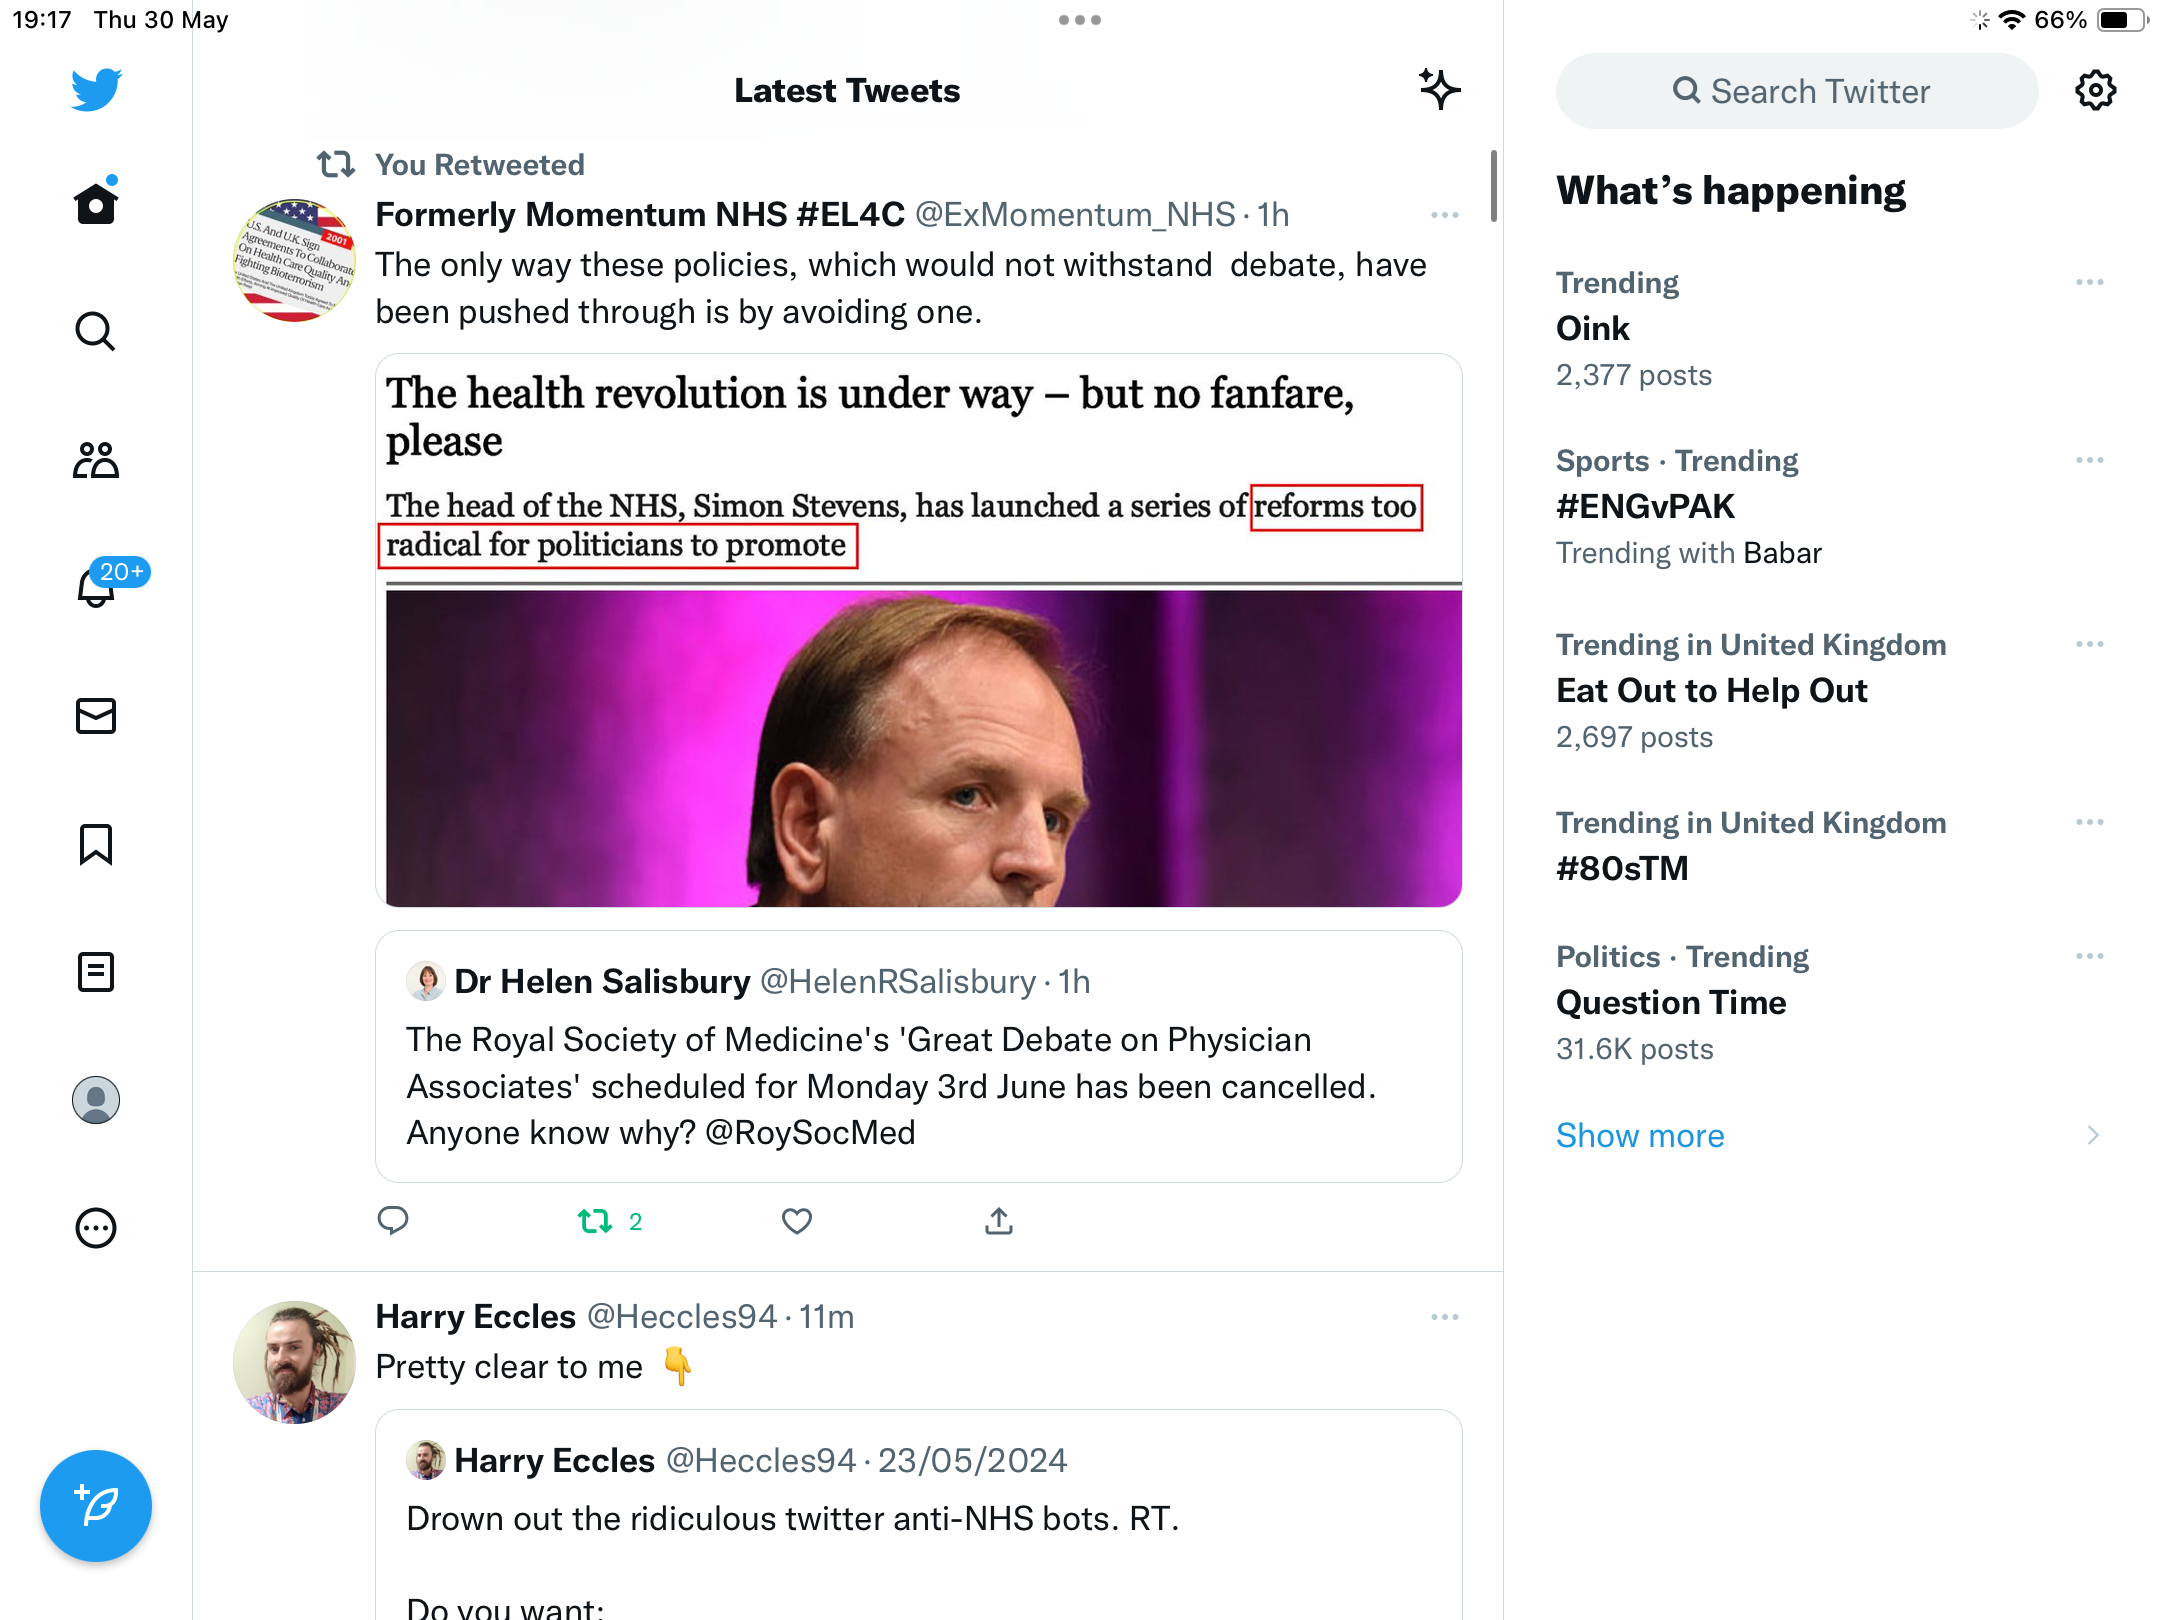Screen dimensions: 2160x1620
Task: Click the timeline scrollbar handle
Action: (x=1494, y=186)
